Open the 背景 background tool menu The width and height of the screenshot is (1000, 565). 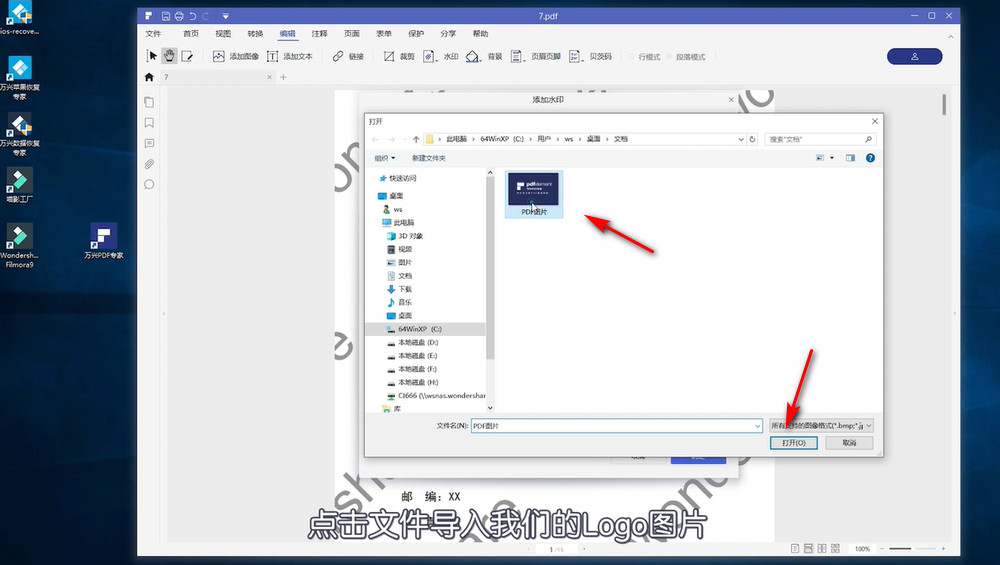tap(484, 56)
